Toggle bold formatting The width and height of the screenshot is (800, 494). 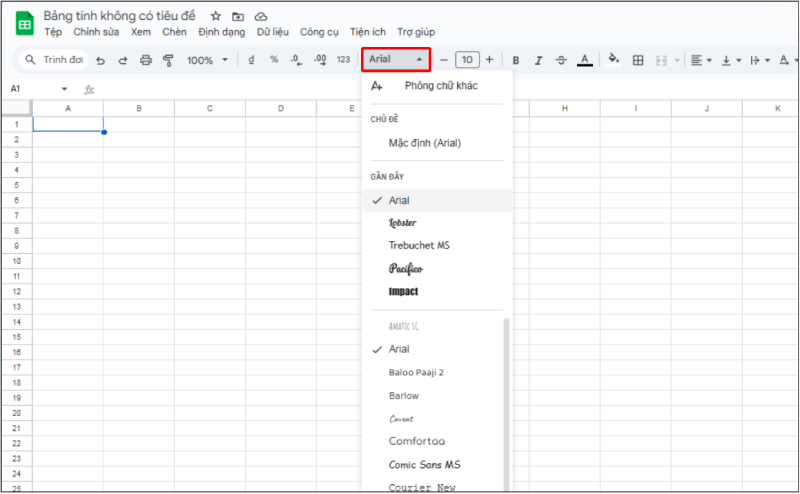516,60
